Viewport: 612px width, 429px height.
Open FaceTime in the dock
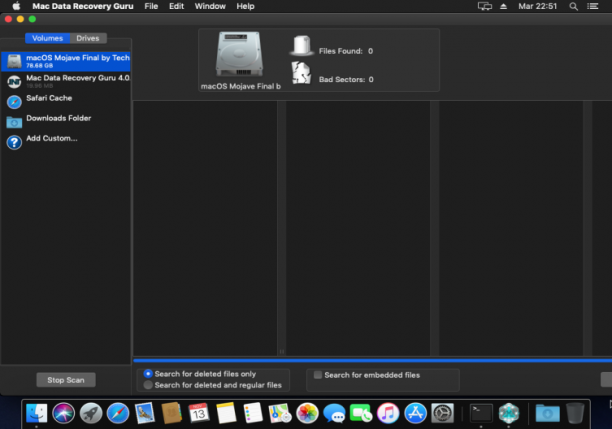[x=361, y=413]
